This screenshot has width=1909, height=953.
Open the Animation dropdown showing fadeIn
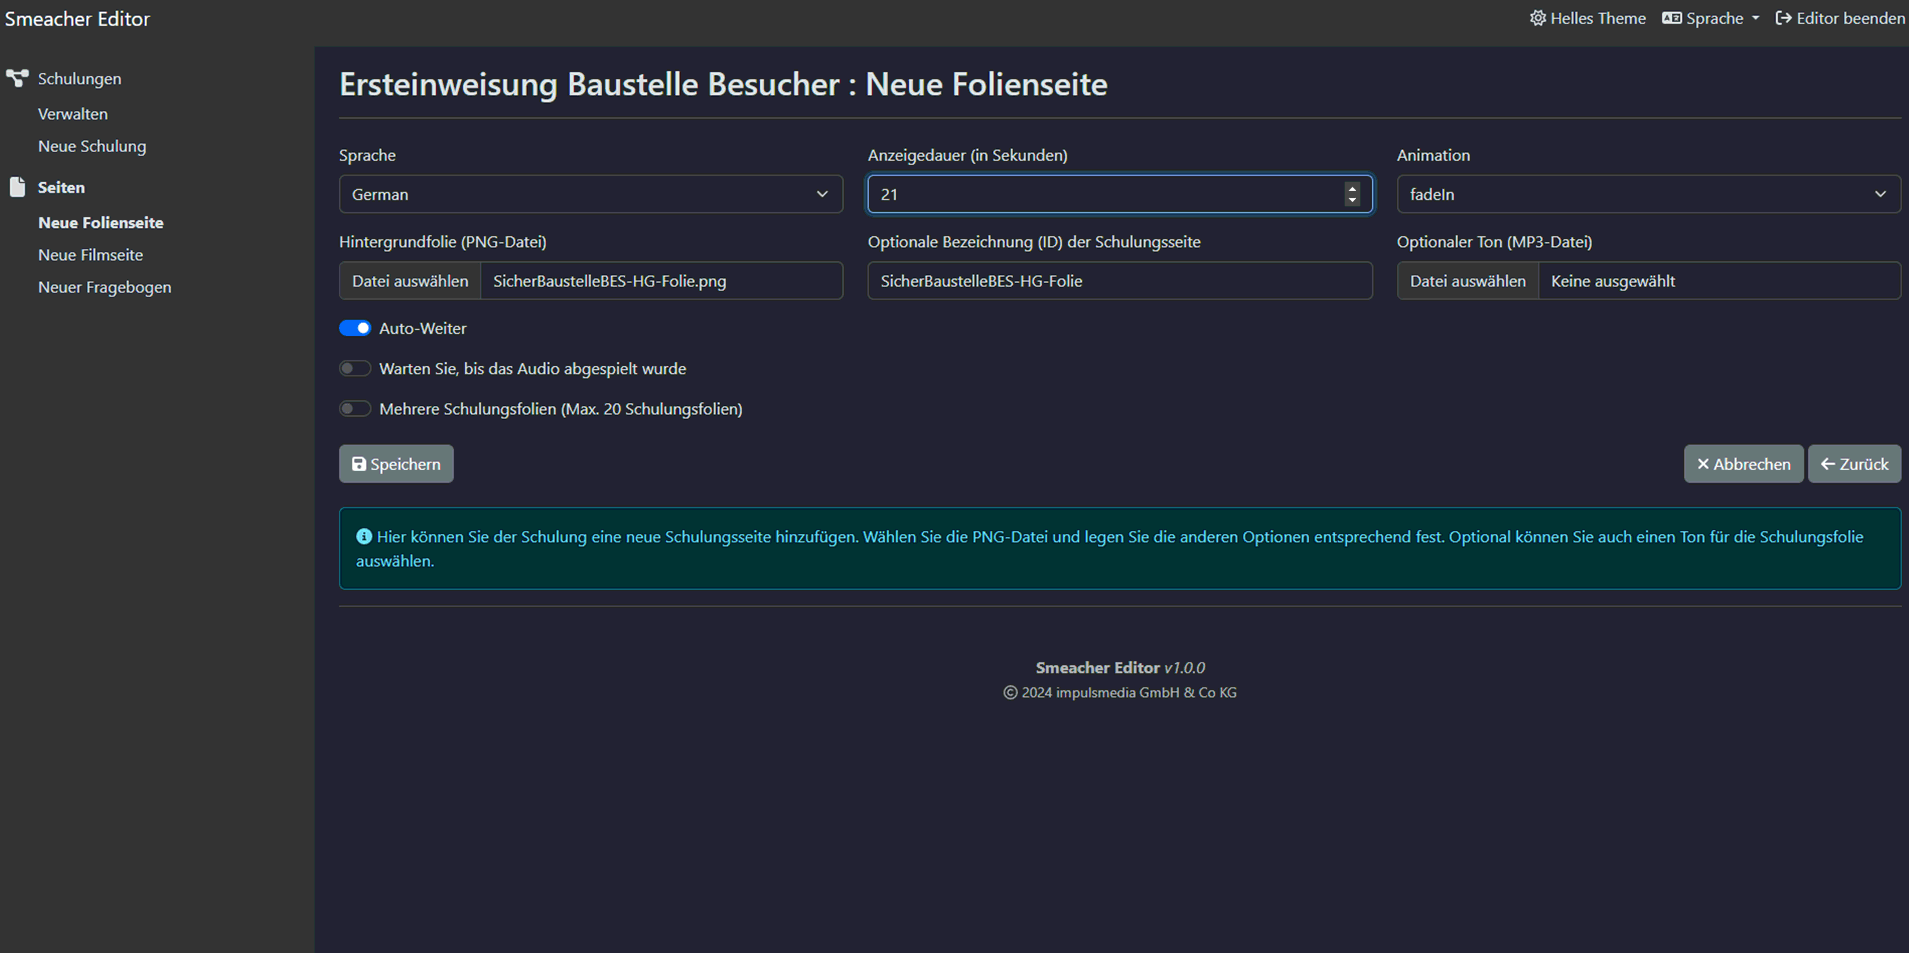coord(1647,194)
